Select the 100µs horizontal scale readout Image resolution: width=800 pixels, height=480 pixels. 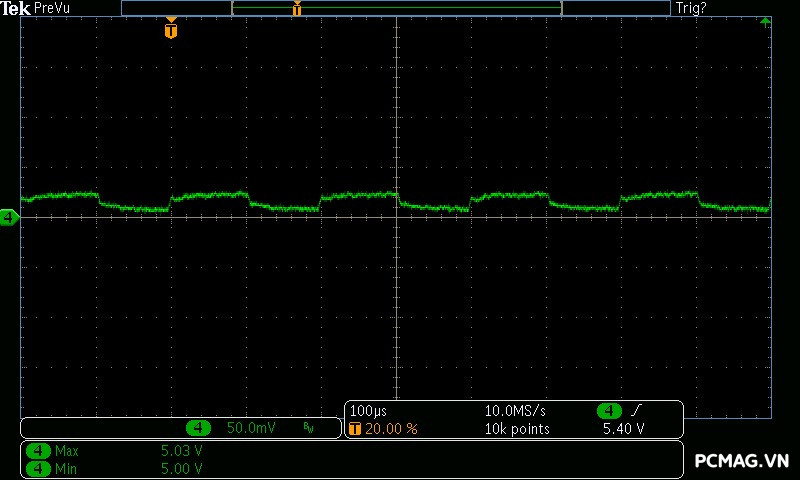pyautogui.click(x=368, y=411)
